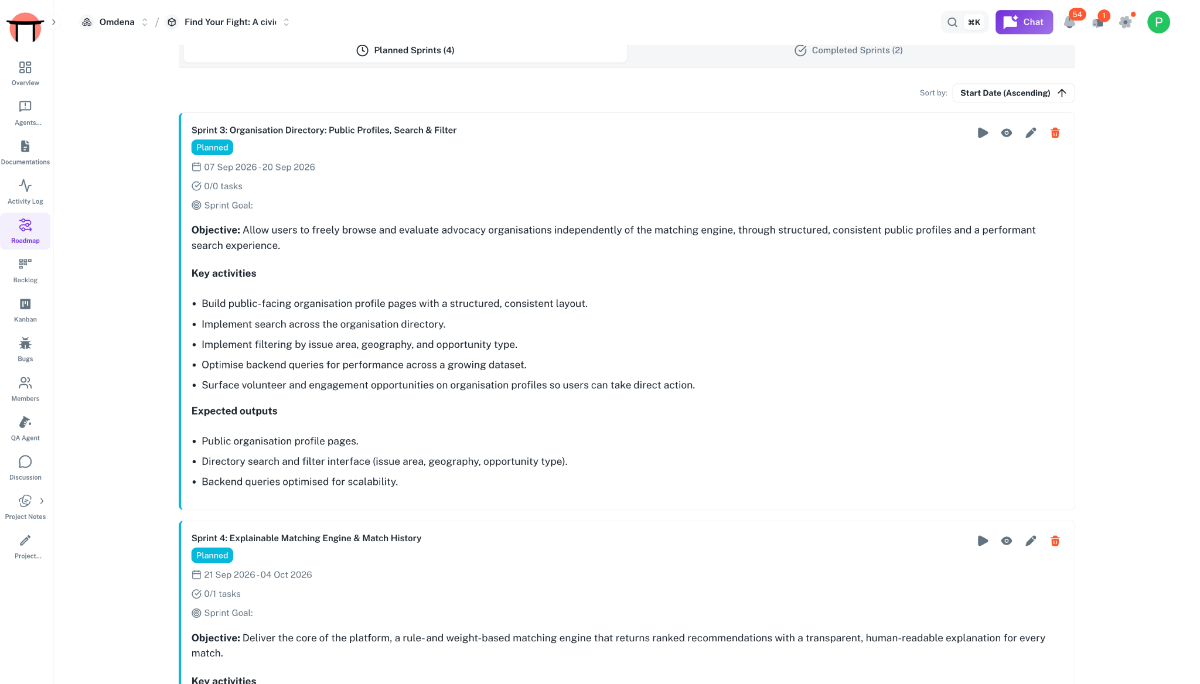Viewport: 1200px width, 684px height.
Task: Open the notifications bell with 54 badge
Action: point(1070,21)
